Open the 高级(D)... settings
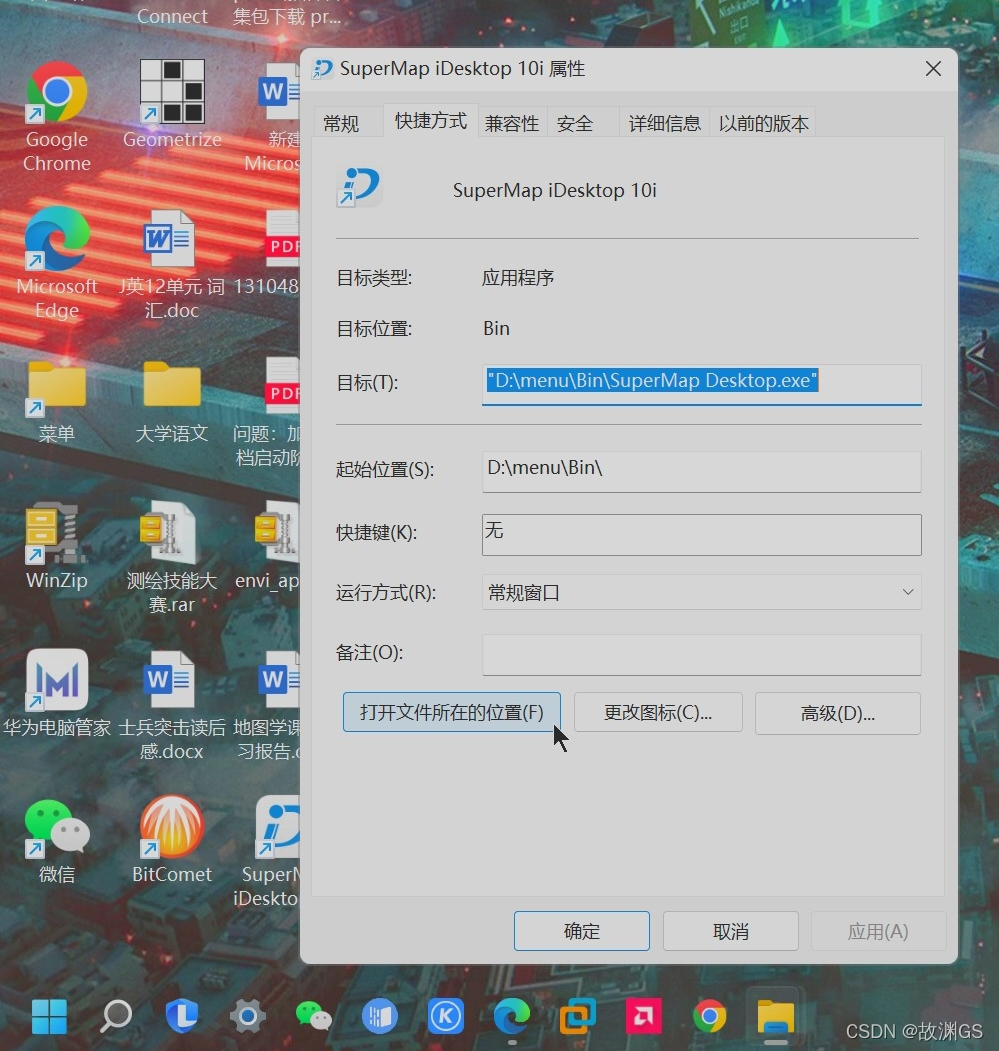The height and width of the screenshot is (1051, 999). coord(837,713)
